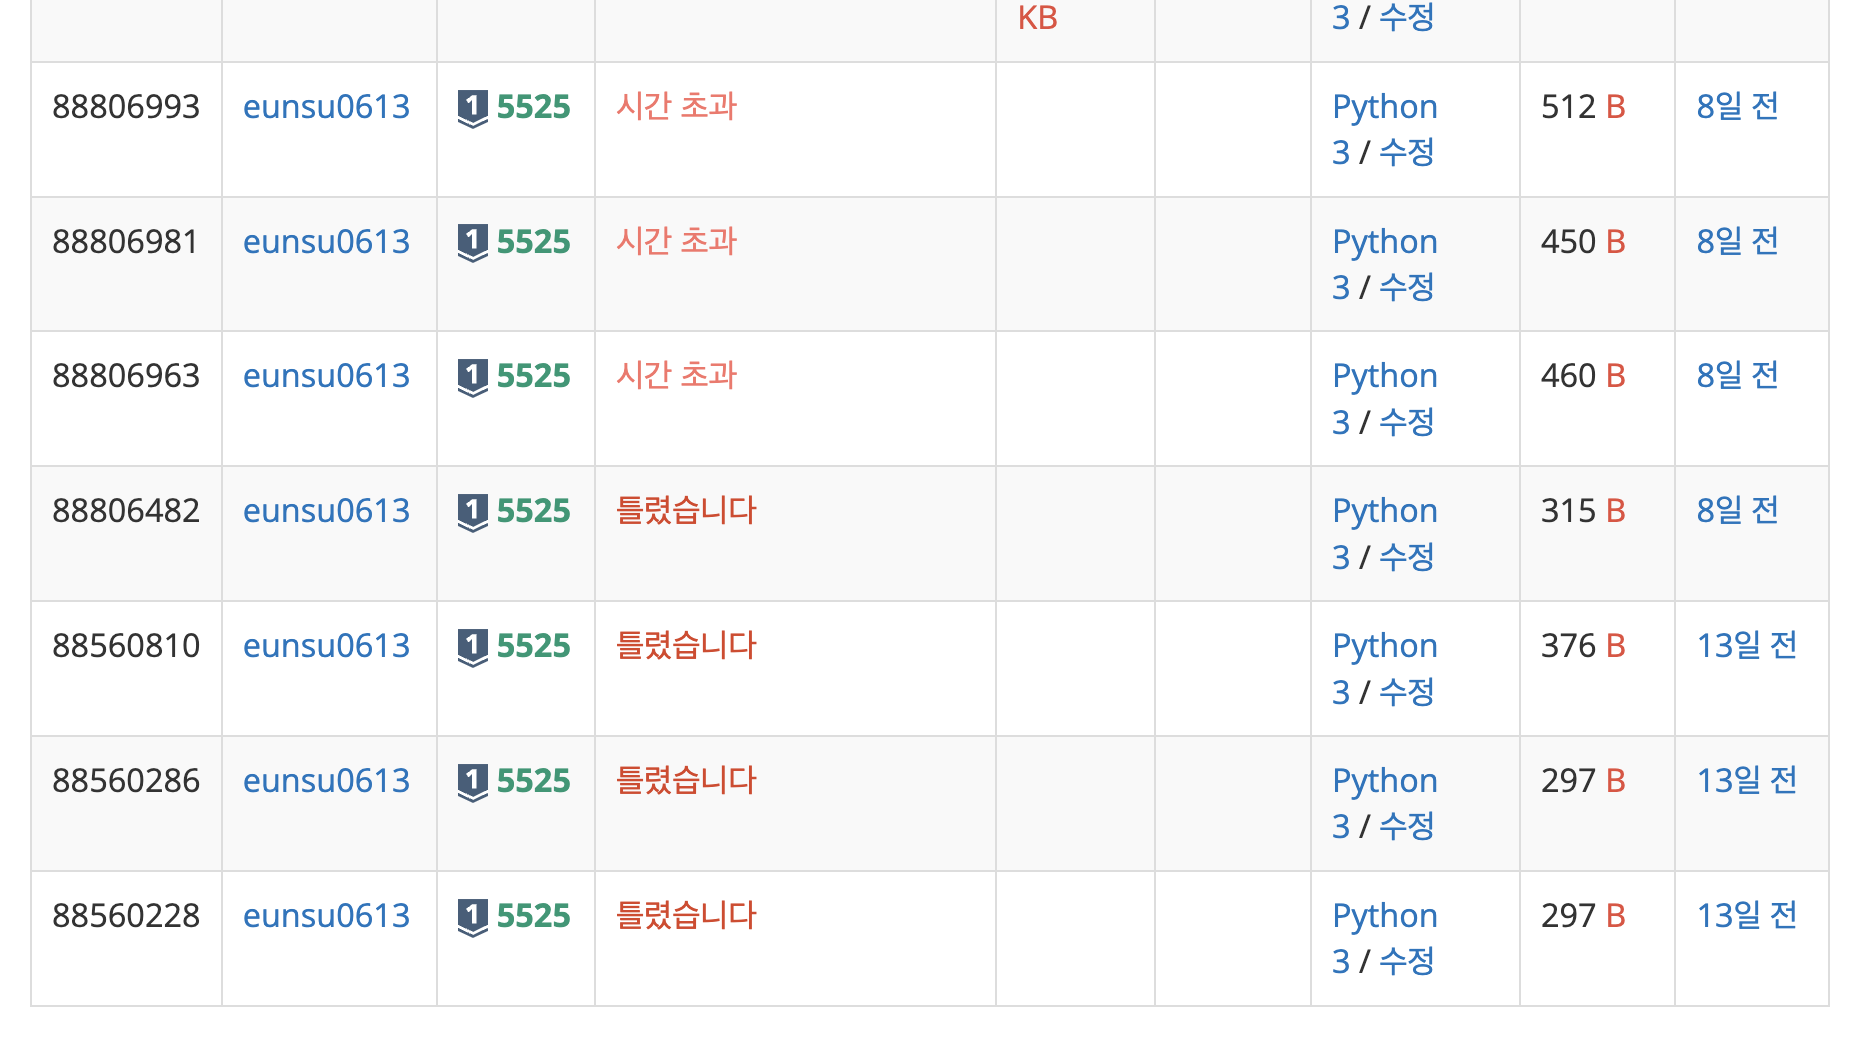Click the solved.ac badge beside 5525 in row 88806482

tap(472, 510)
